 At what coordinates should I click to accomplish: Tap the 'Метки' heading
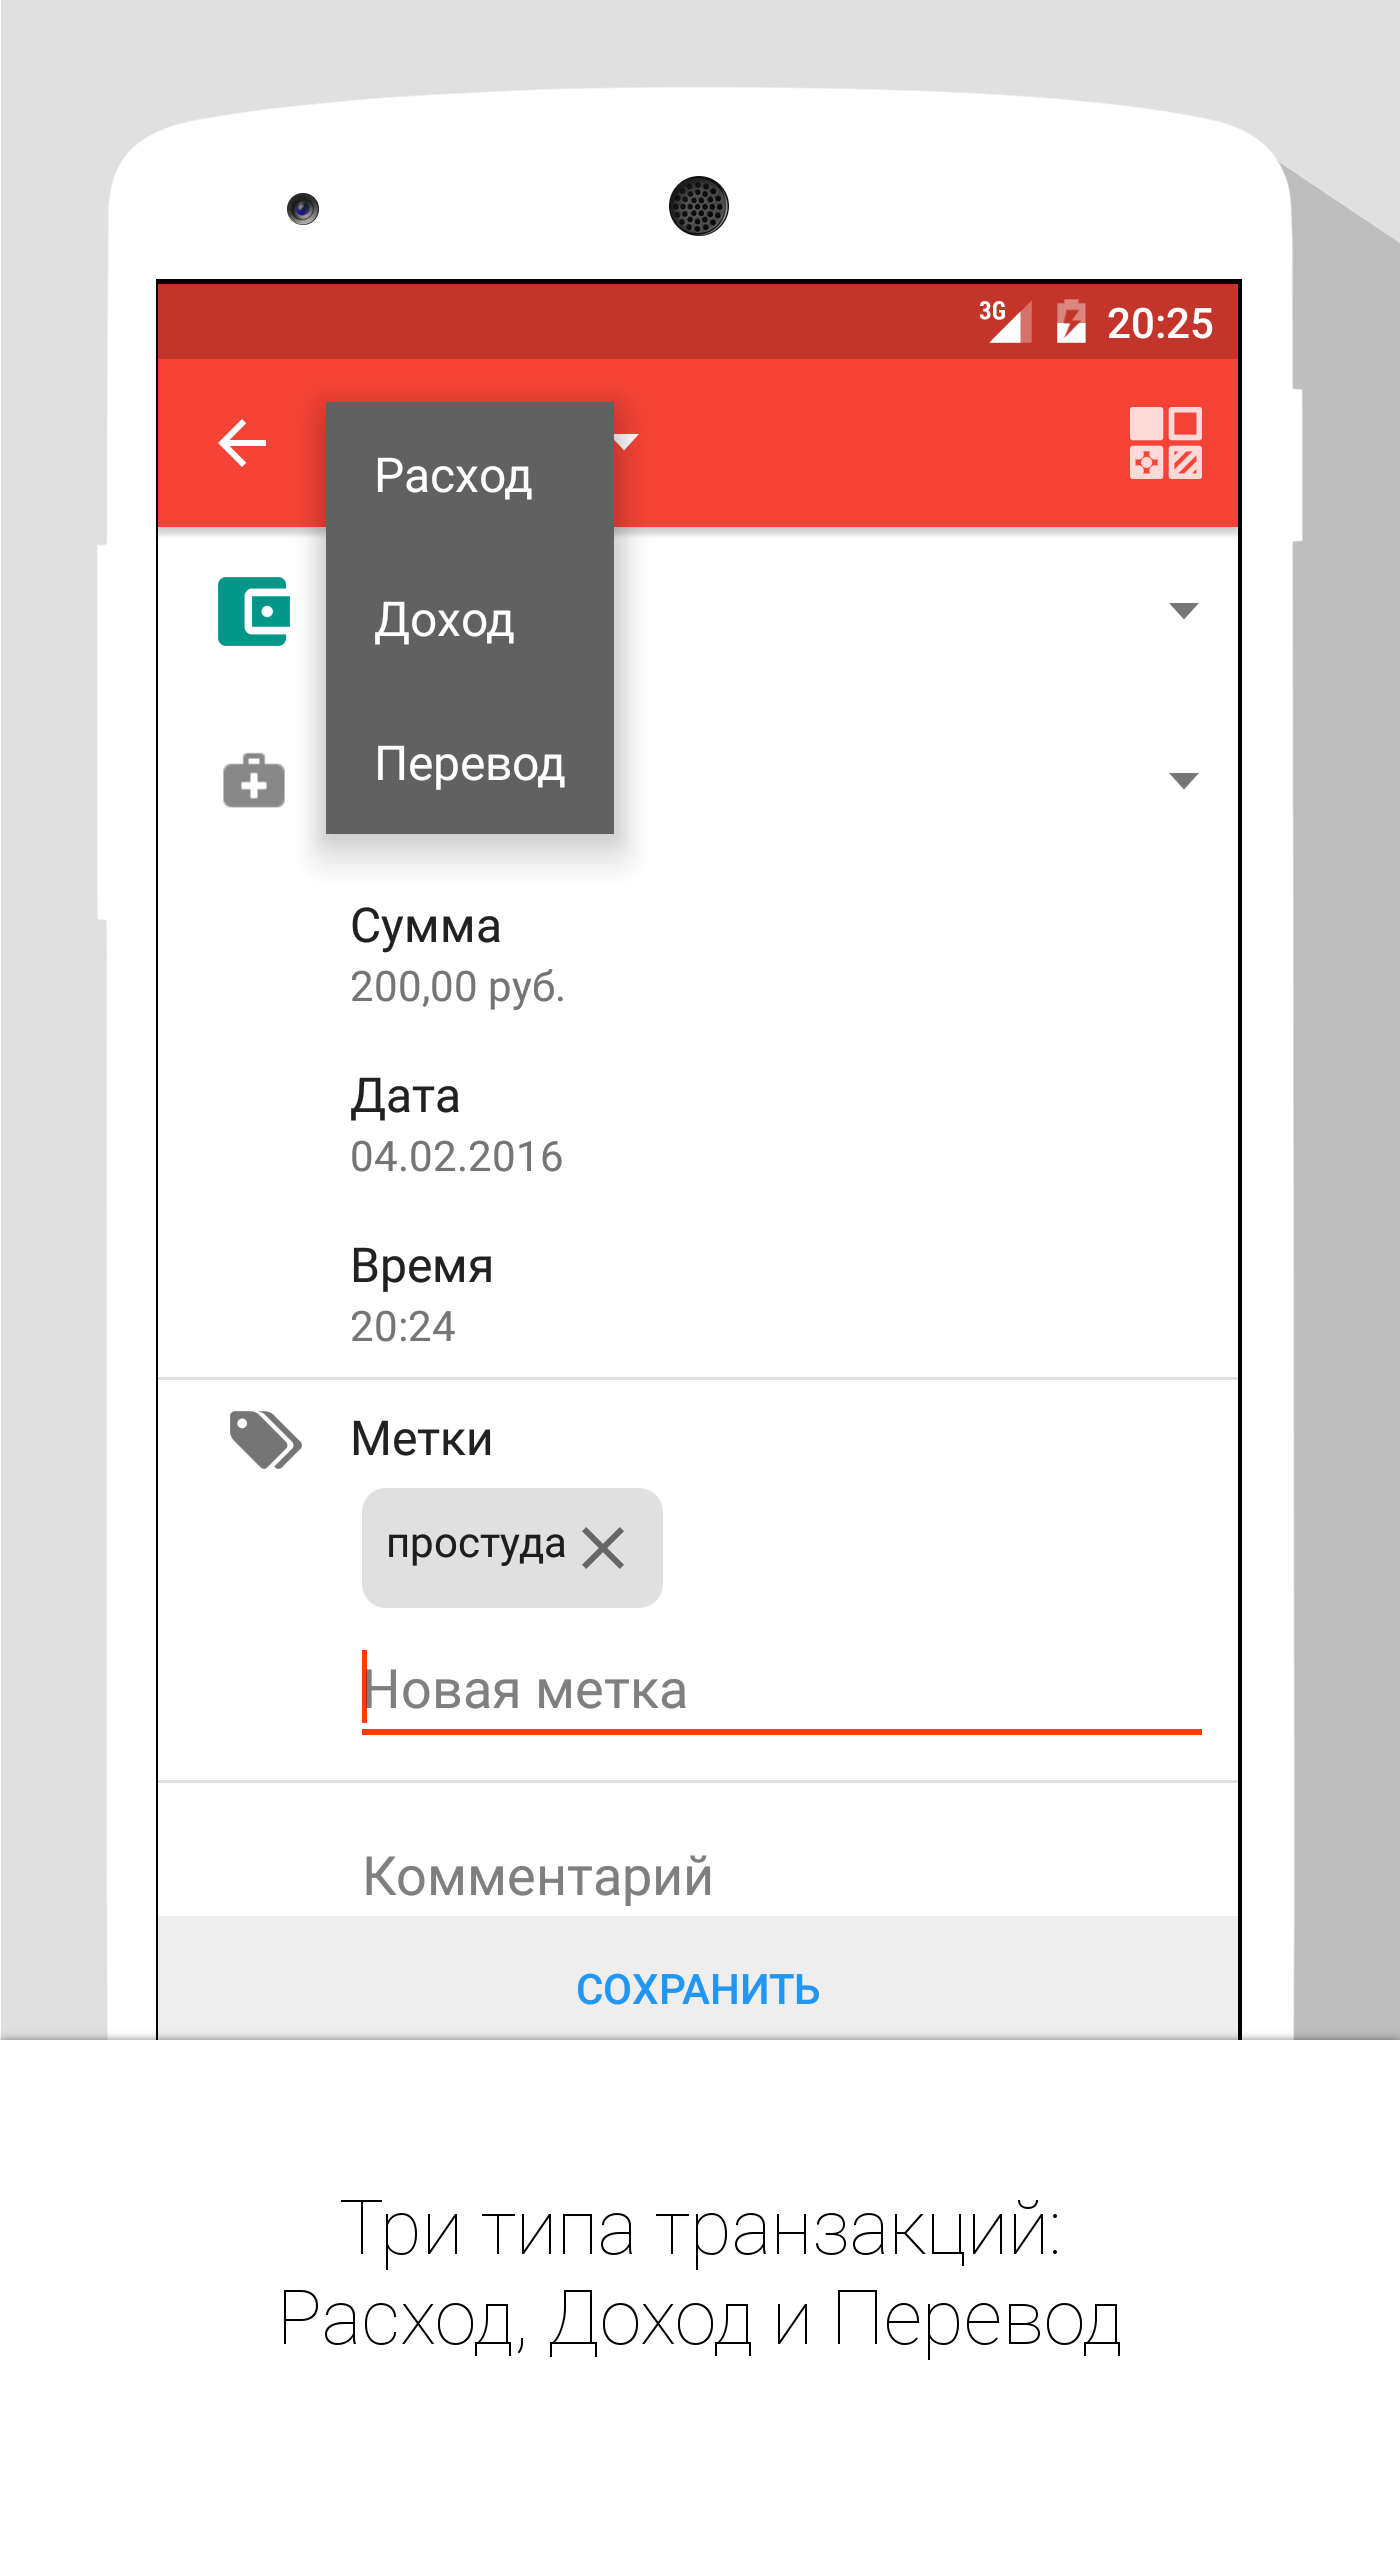(x=421, y=1440)
